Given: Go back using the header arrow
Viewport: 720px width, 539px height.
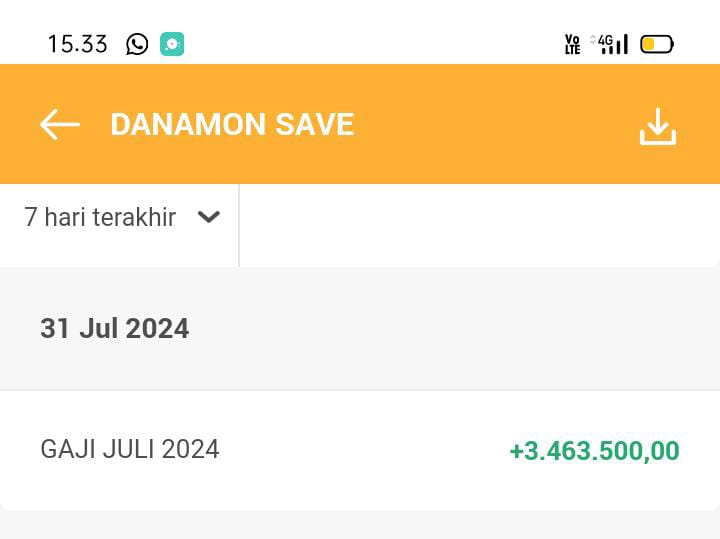Looking at the screenshot, I should [x=60, y=124].
